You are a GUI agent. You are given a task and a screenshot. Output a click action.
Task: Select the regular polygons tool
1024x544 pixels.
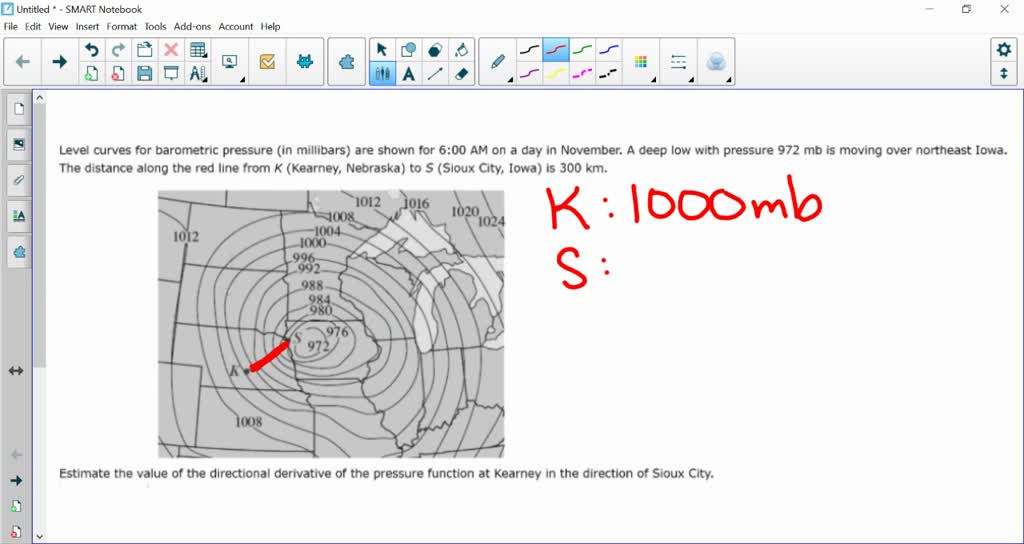pos(435,50)
